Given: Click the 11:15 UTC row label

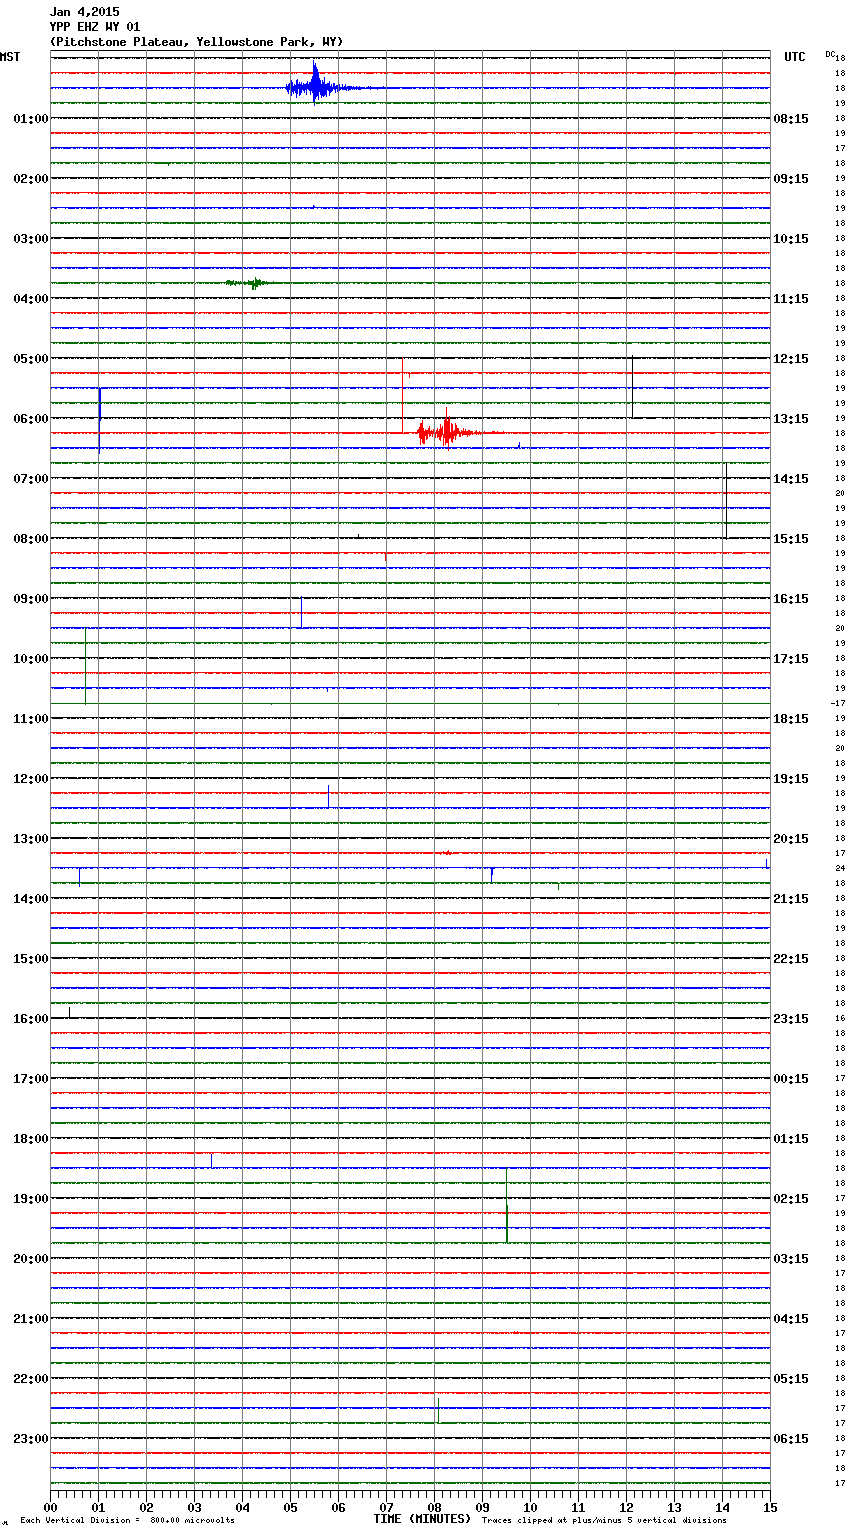Looking at the screenshot, I should [791, 299].
